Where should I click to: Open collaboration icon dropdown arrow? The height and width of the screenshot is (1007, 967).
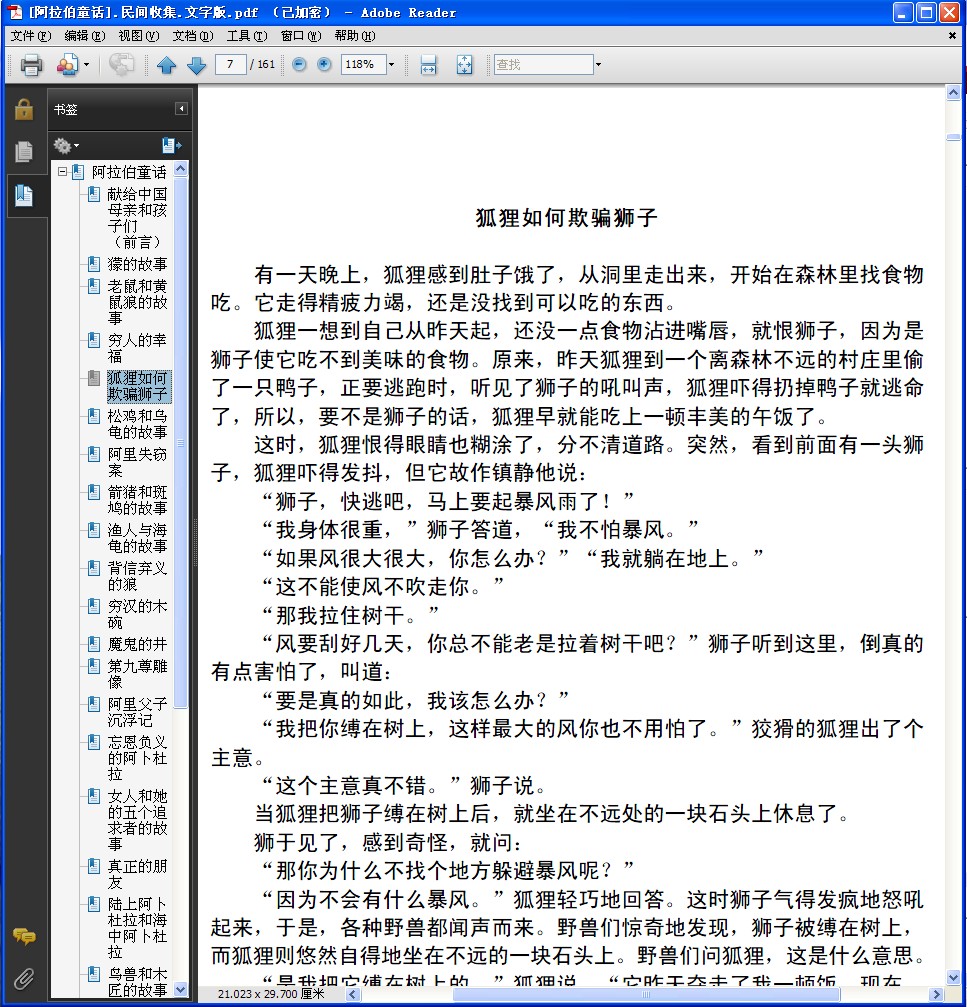point(86,64)
